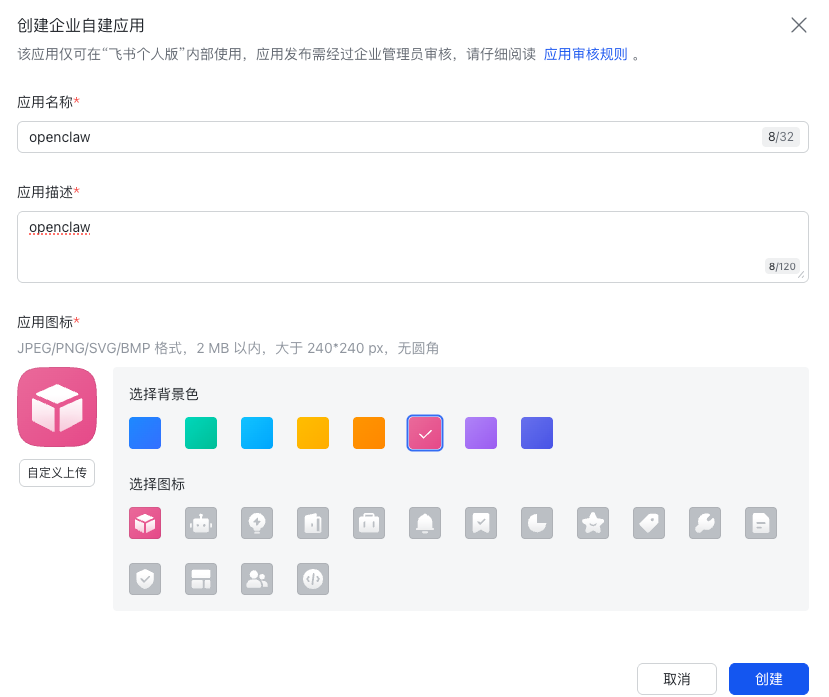Choose the group of people icon
Image resolution: width=829 pixels, height=697 pixels.
[x=257, y=579]
